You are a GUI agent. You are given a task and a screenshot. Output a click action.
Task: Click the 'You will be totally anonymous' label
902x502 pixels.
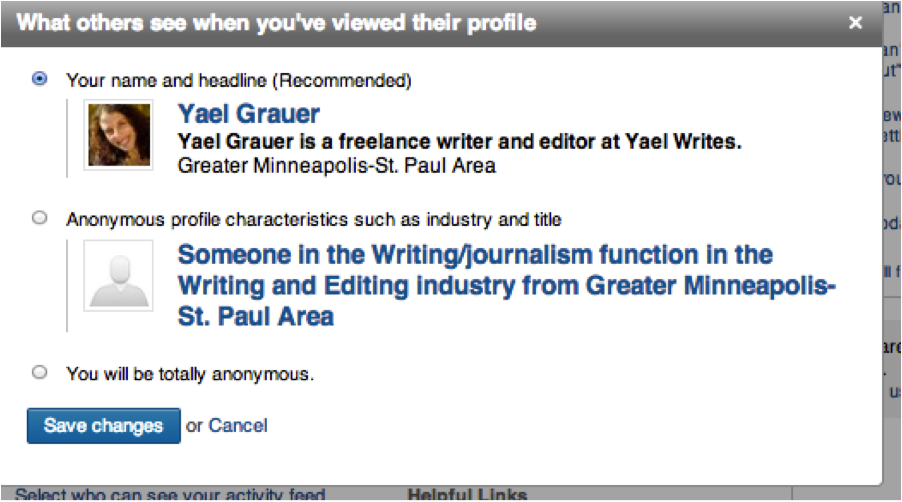point(190,374)
